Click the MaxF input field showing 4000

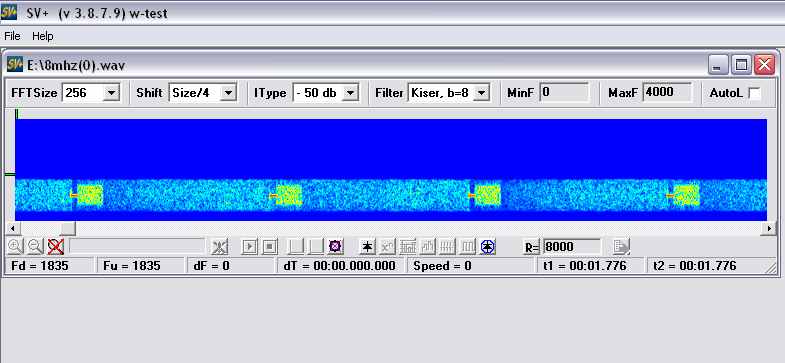667,93
